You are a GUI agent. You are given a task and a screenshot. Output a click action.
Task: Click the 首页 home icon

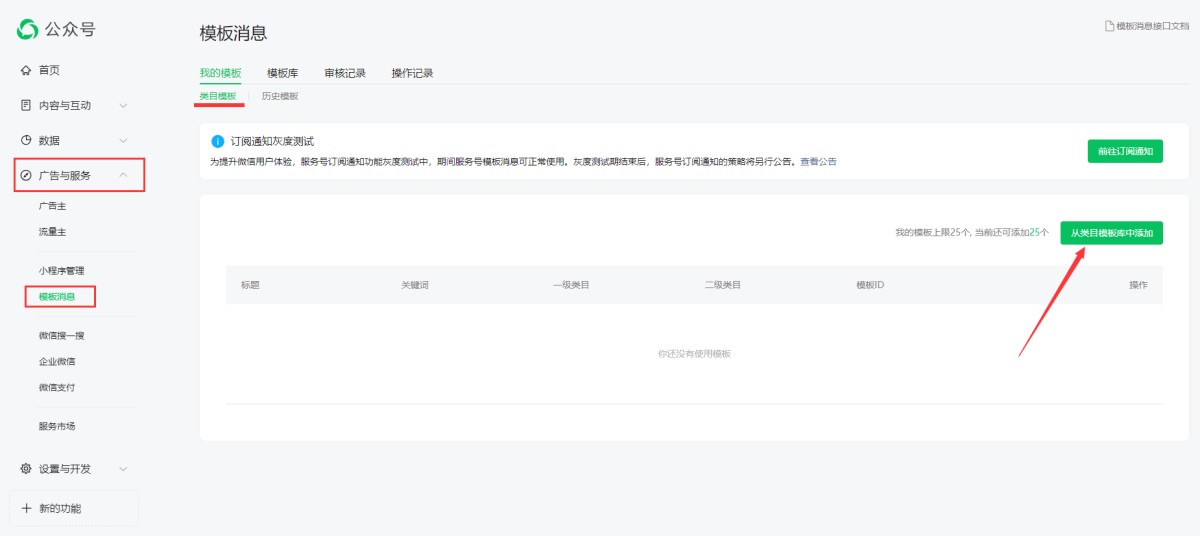(26, 70)
